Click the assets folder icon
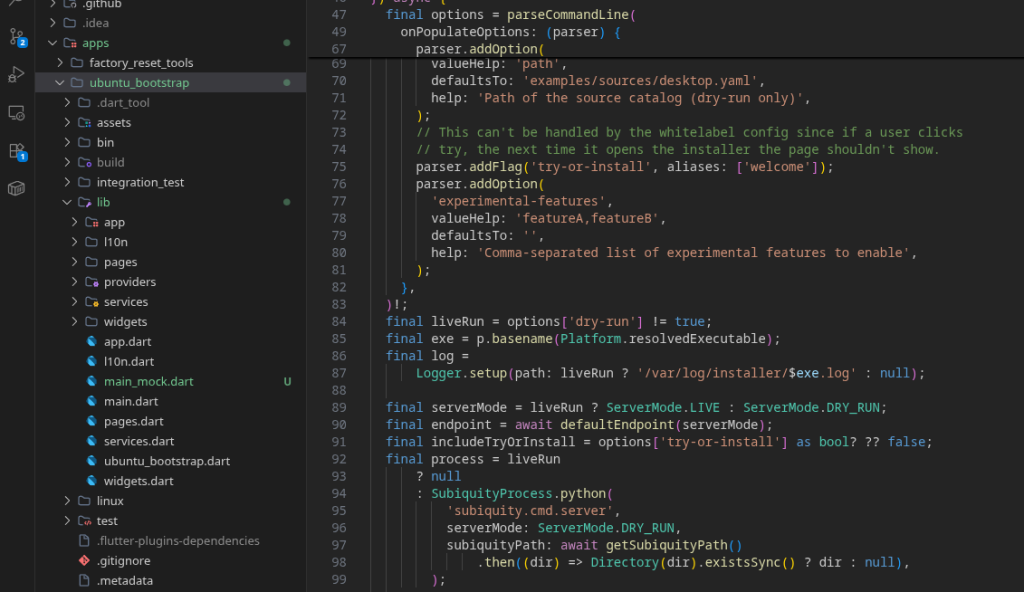Image resolution: width=1024 pixels, height=592 pixels. point(84,122)
